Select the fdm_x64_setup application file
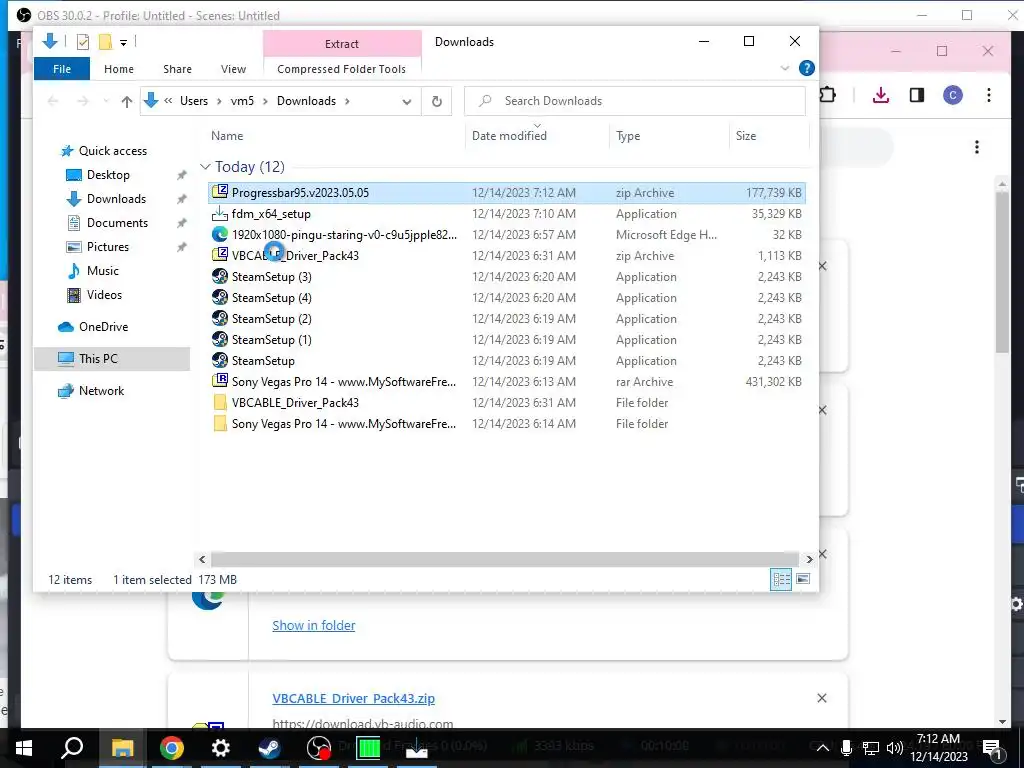This screenshot has height=768, width=1024. (507, 214)
